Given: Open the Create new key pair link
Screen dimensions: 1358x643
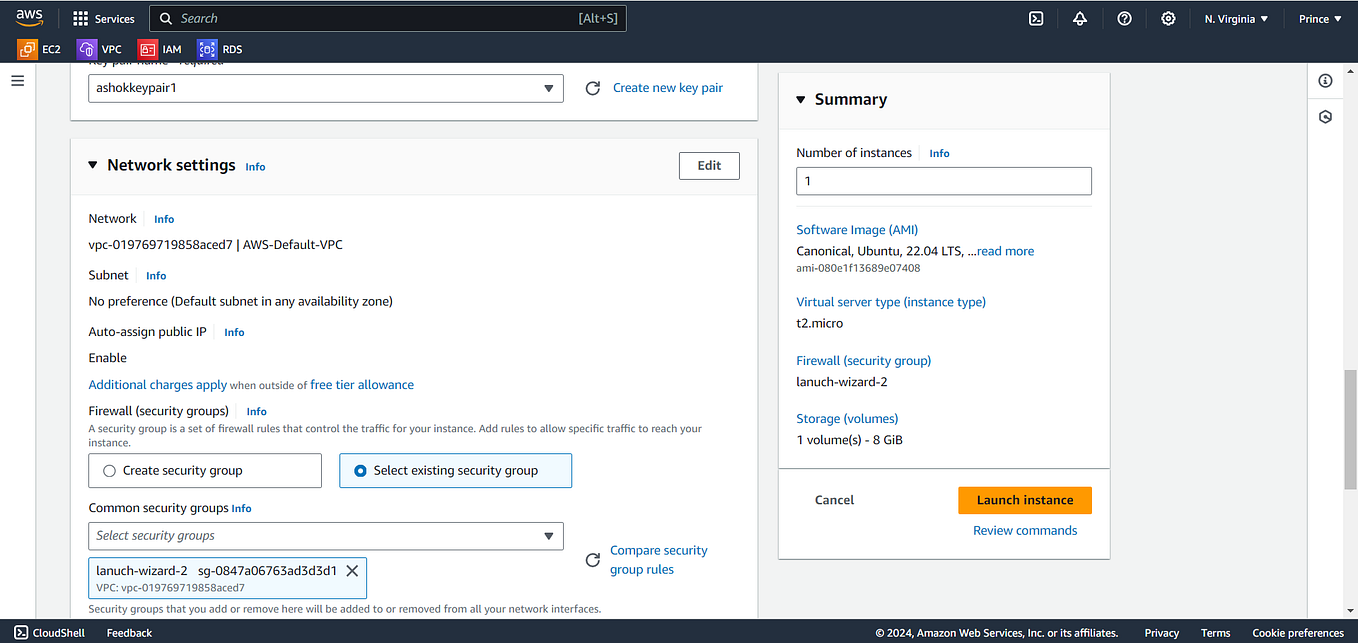Looking at the screenshot, I should click(667, 88).
